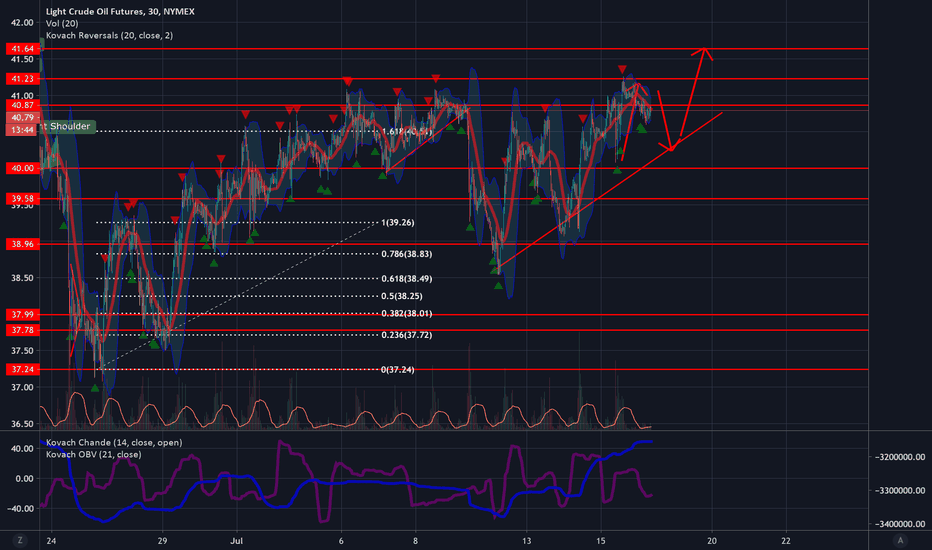The height and width of the screenshot is (550, 932).
Task: Click the 22 date on time axis
Action: (786, 541)
